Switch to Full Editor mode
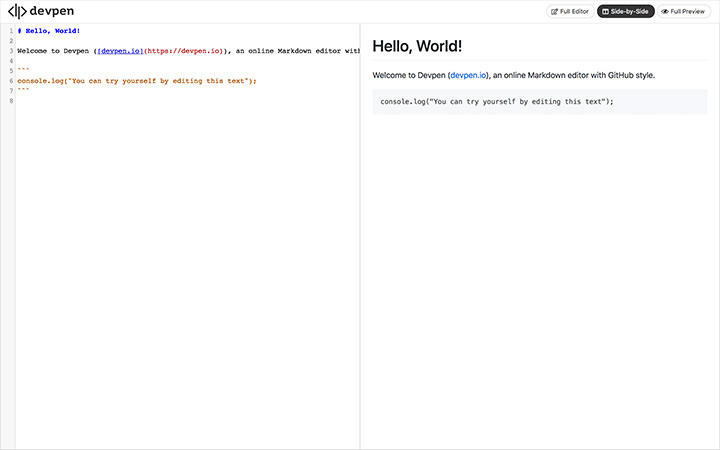 [570, 11]
